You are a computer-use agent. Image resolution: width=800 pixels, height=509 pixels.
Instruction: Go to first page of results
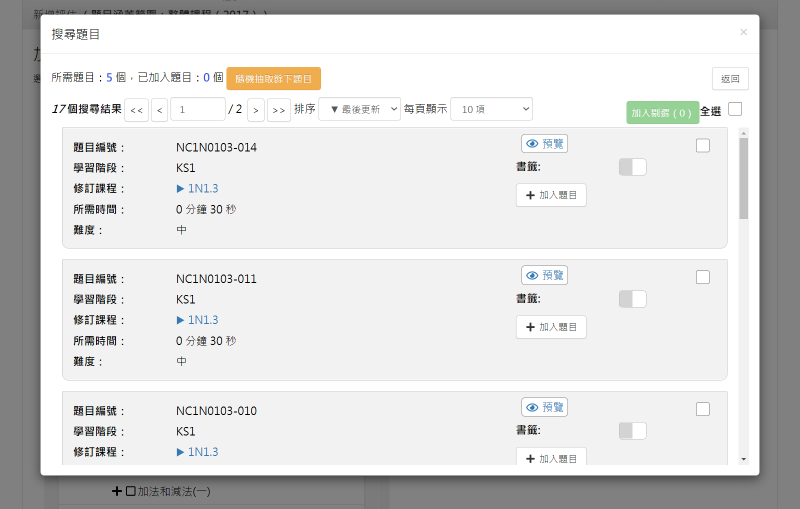[136, 110]
